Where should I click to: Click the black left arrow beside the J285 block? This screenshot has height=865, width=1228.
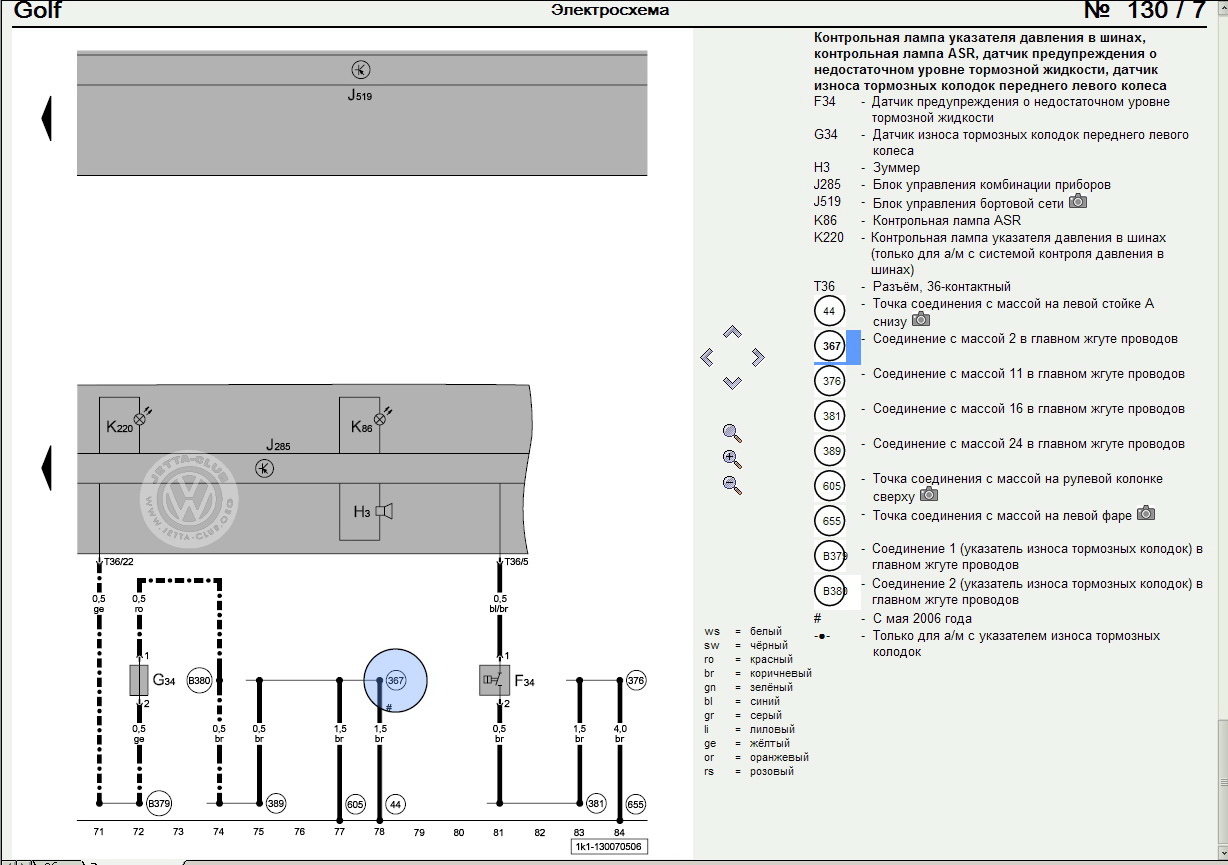46,466
